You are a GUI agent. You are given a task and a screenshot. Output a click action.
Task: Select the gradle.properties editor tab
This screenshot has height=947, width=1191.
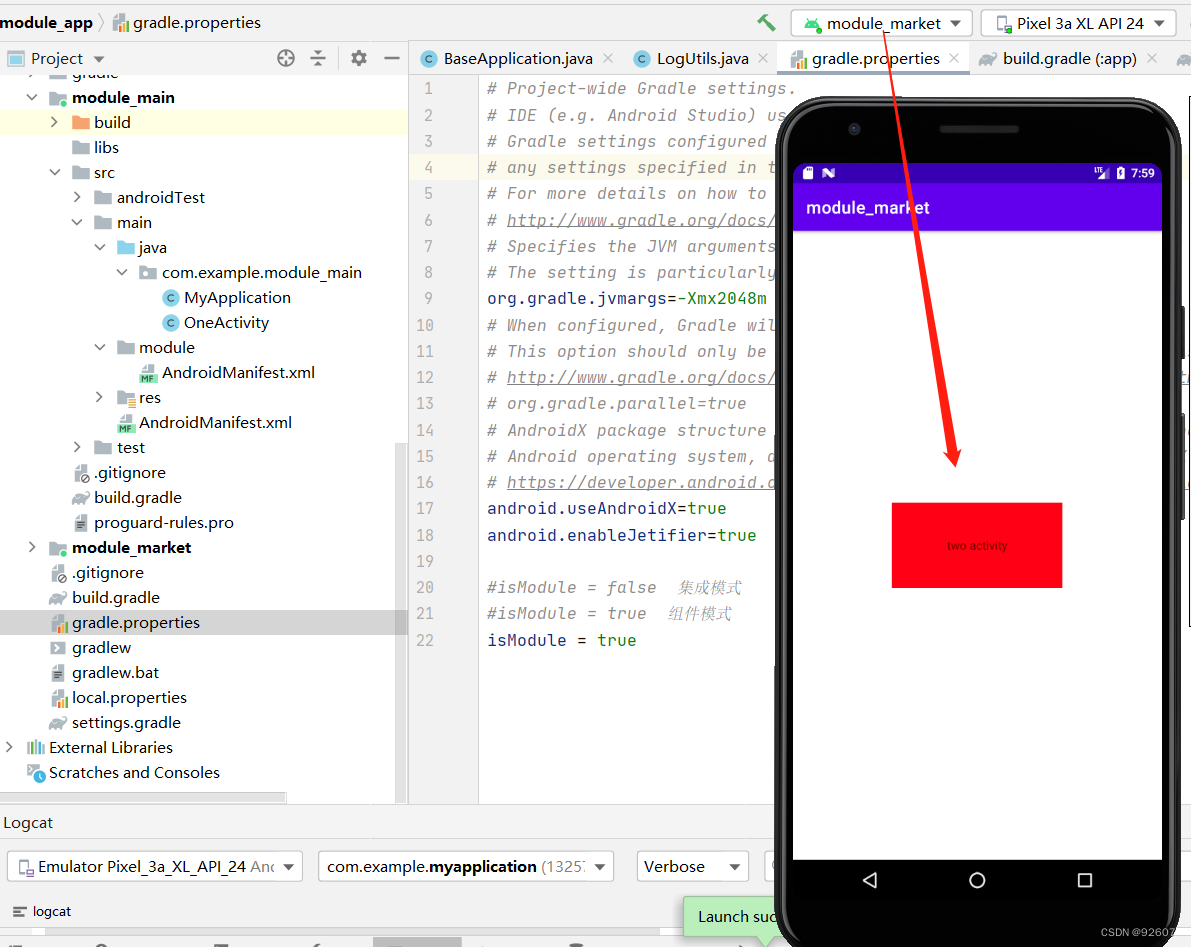[x=875, y=58]
